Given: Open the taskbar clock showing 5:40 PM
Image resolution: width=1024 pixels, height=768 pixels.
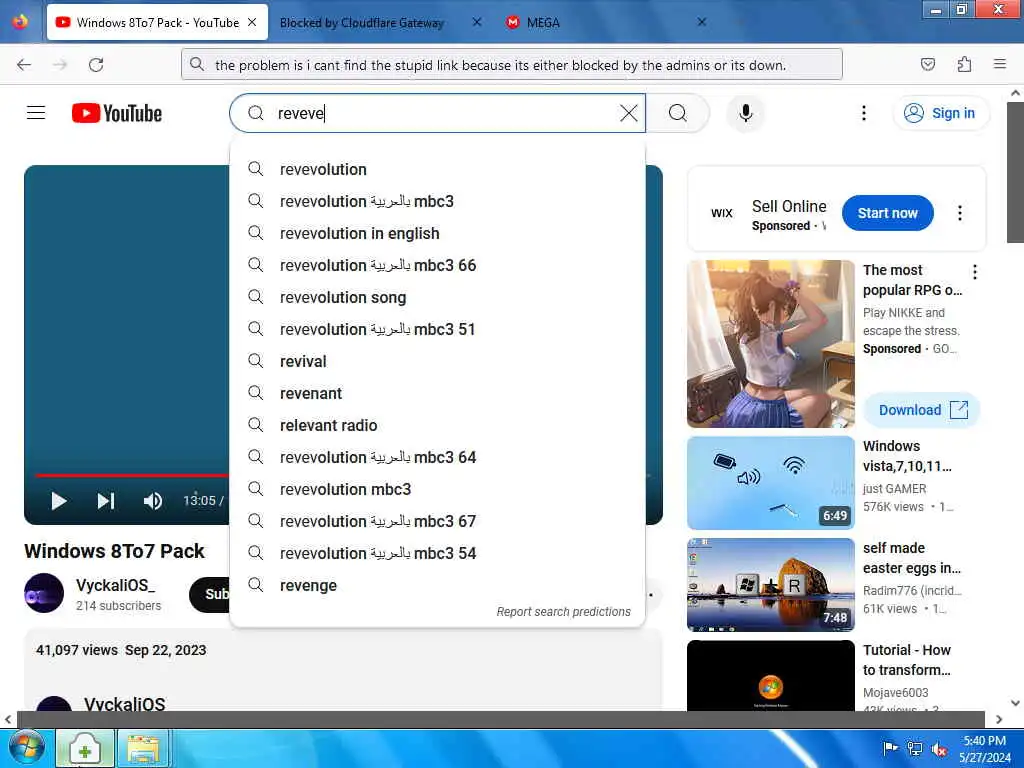Looking at the screenshot, I should pos(984,749).
